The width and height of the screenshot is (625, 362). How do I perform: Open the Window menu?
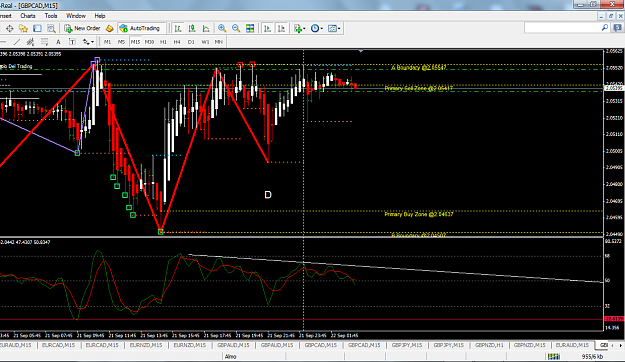tap(76, 16)
